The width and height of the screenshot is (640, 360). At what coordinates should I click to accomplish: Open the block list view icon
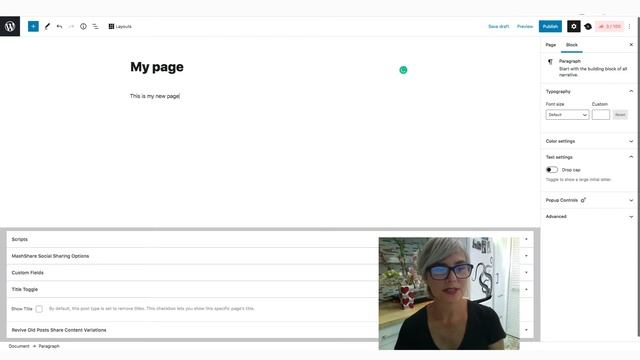96,27
